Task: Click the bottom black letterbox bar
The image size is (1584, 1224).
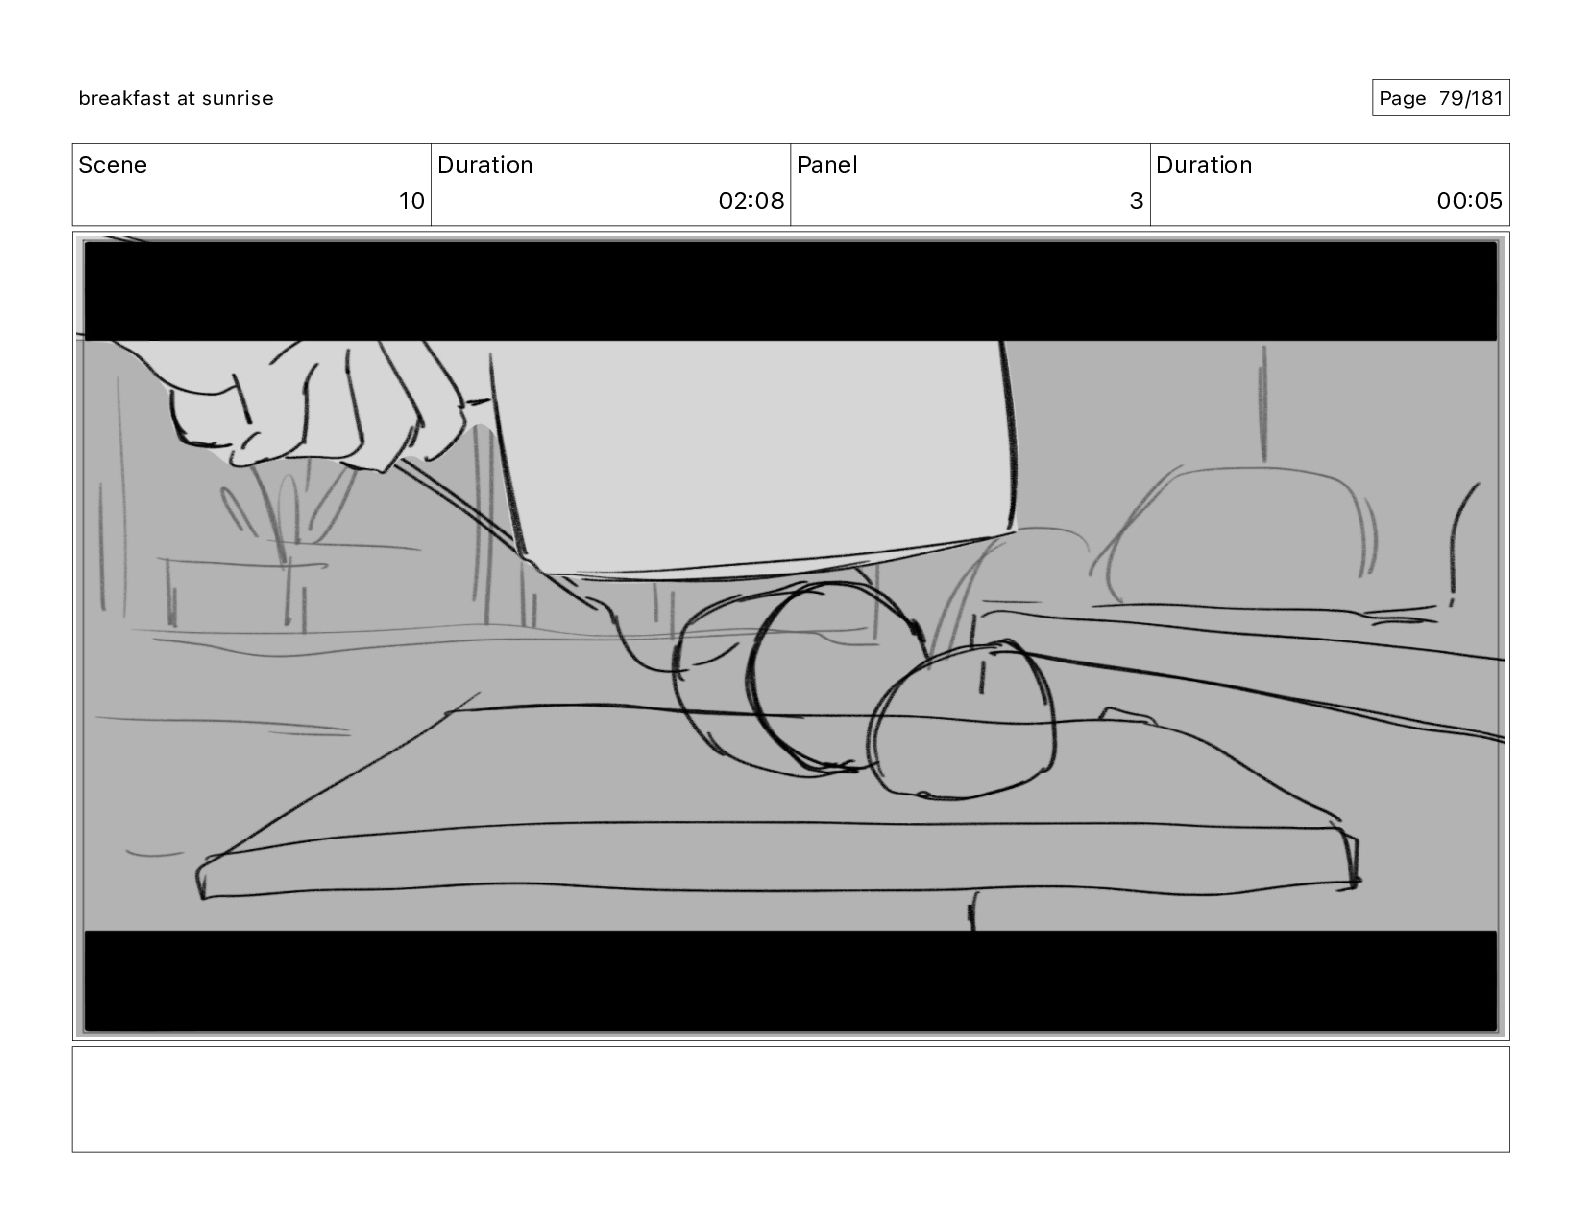Action: pyautogui.click(x=790, y=980)
